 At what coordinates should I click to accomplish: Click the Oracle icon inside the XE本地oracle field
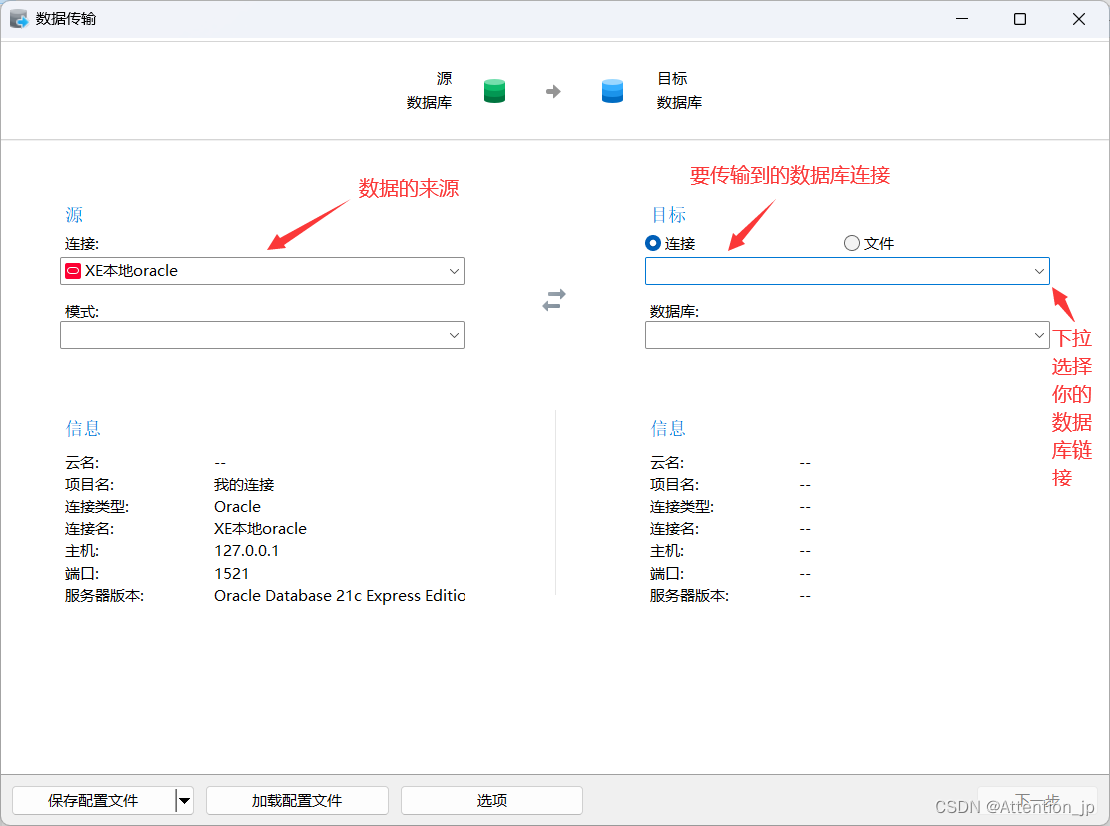point(74,270)
